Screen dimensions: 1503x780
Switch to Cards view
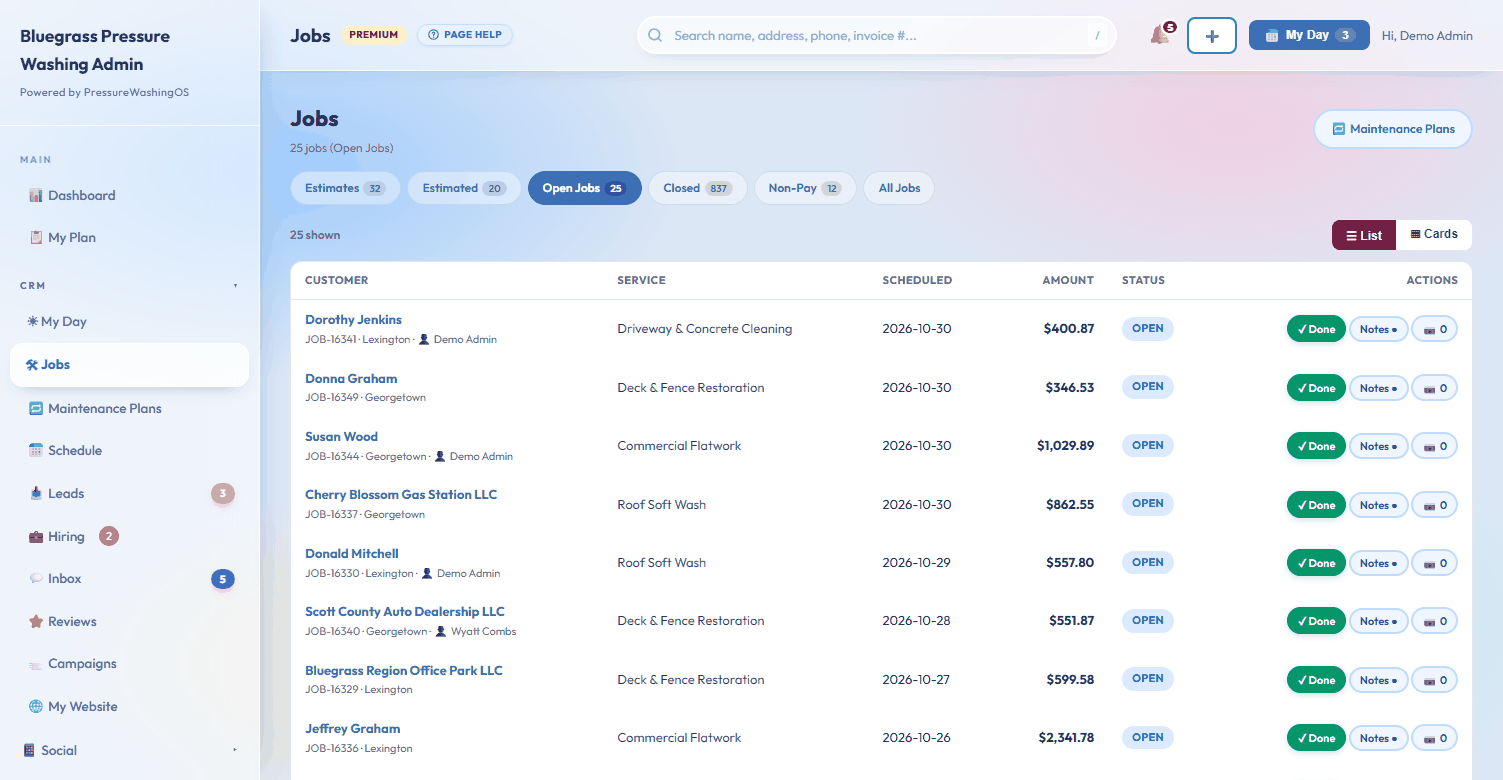pyautogui.click(x=1434, y=235)
